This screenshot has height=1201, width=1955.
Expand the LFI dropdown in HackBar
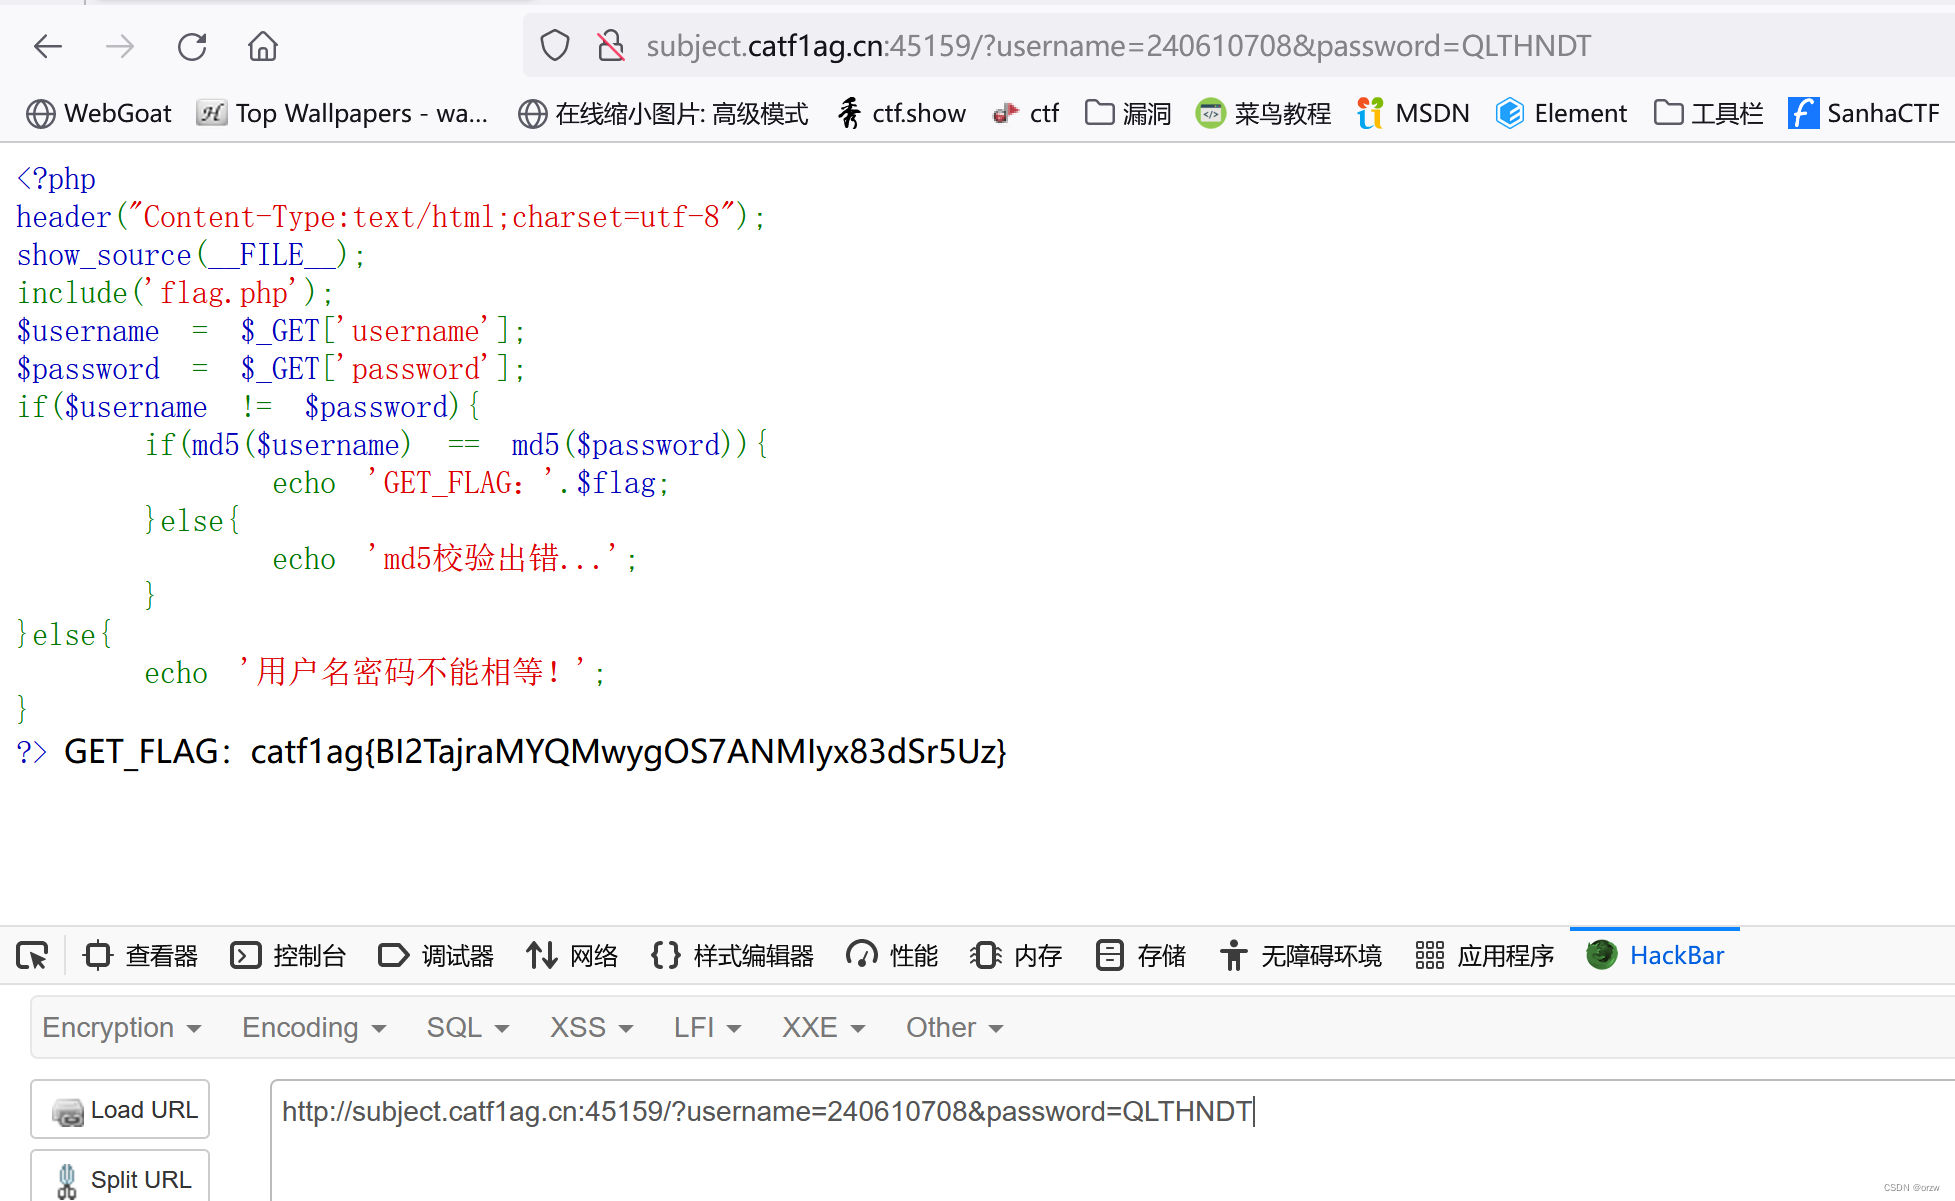(x=708, y=1027)
